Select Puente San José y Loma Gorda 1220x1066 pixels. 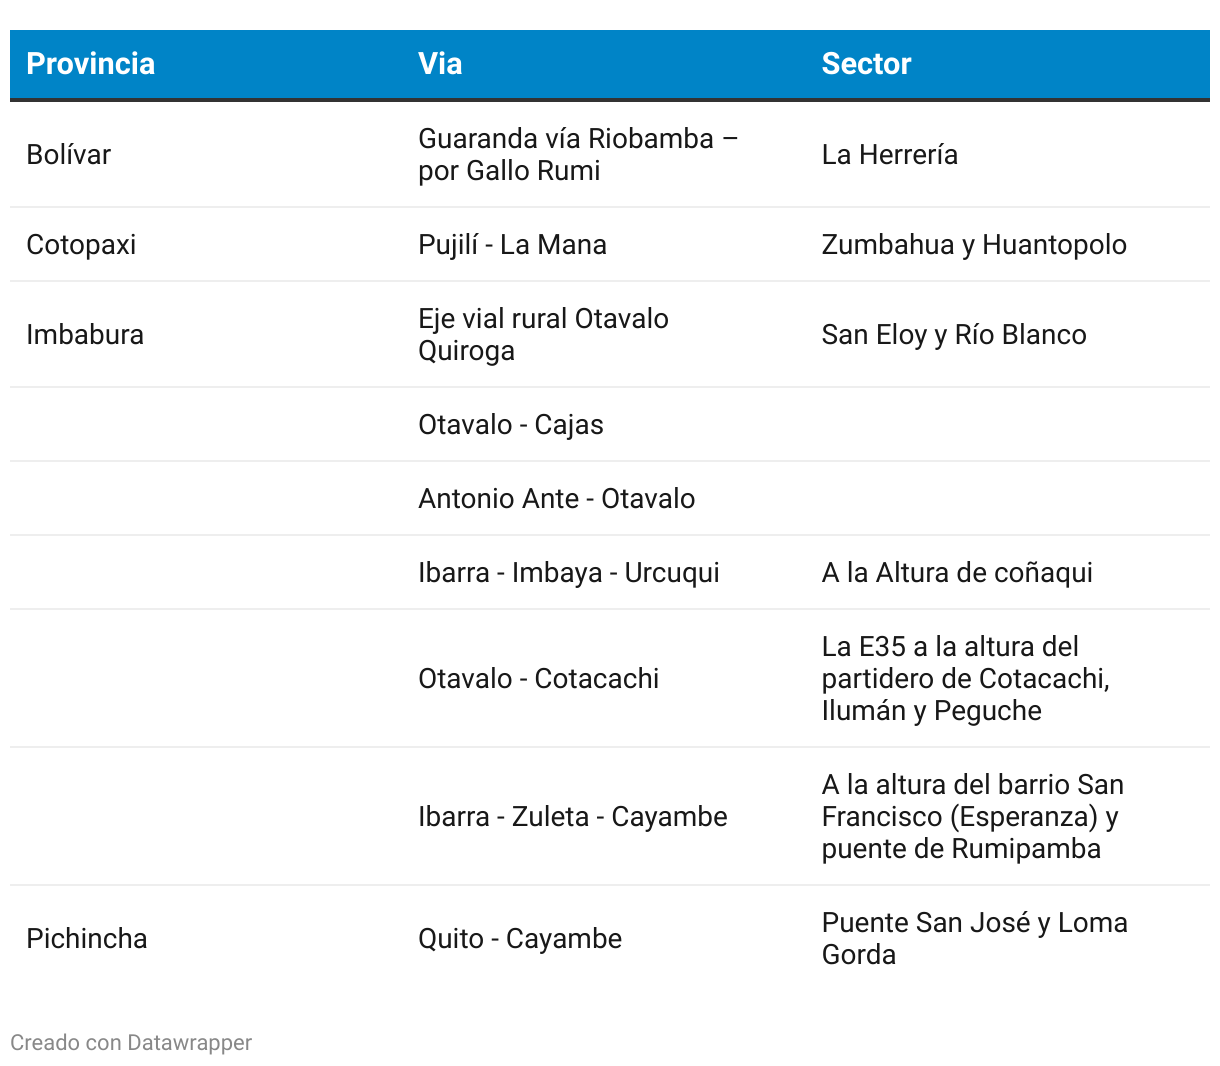pos(975,939)
